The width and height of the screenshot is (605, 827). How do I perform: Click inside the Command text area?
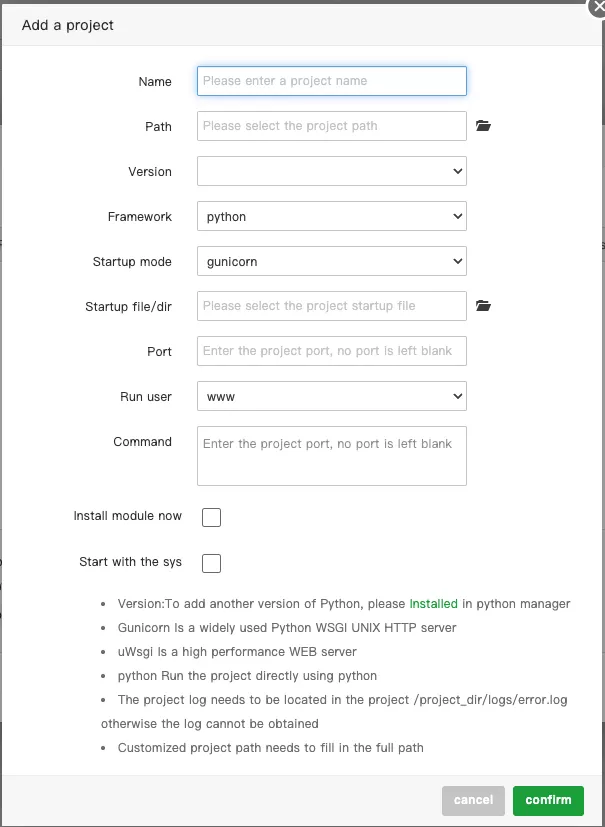331,455
